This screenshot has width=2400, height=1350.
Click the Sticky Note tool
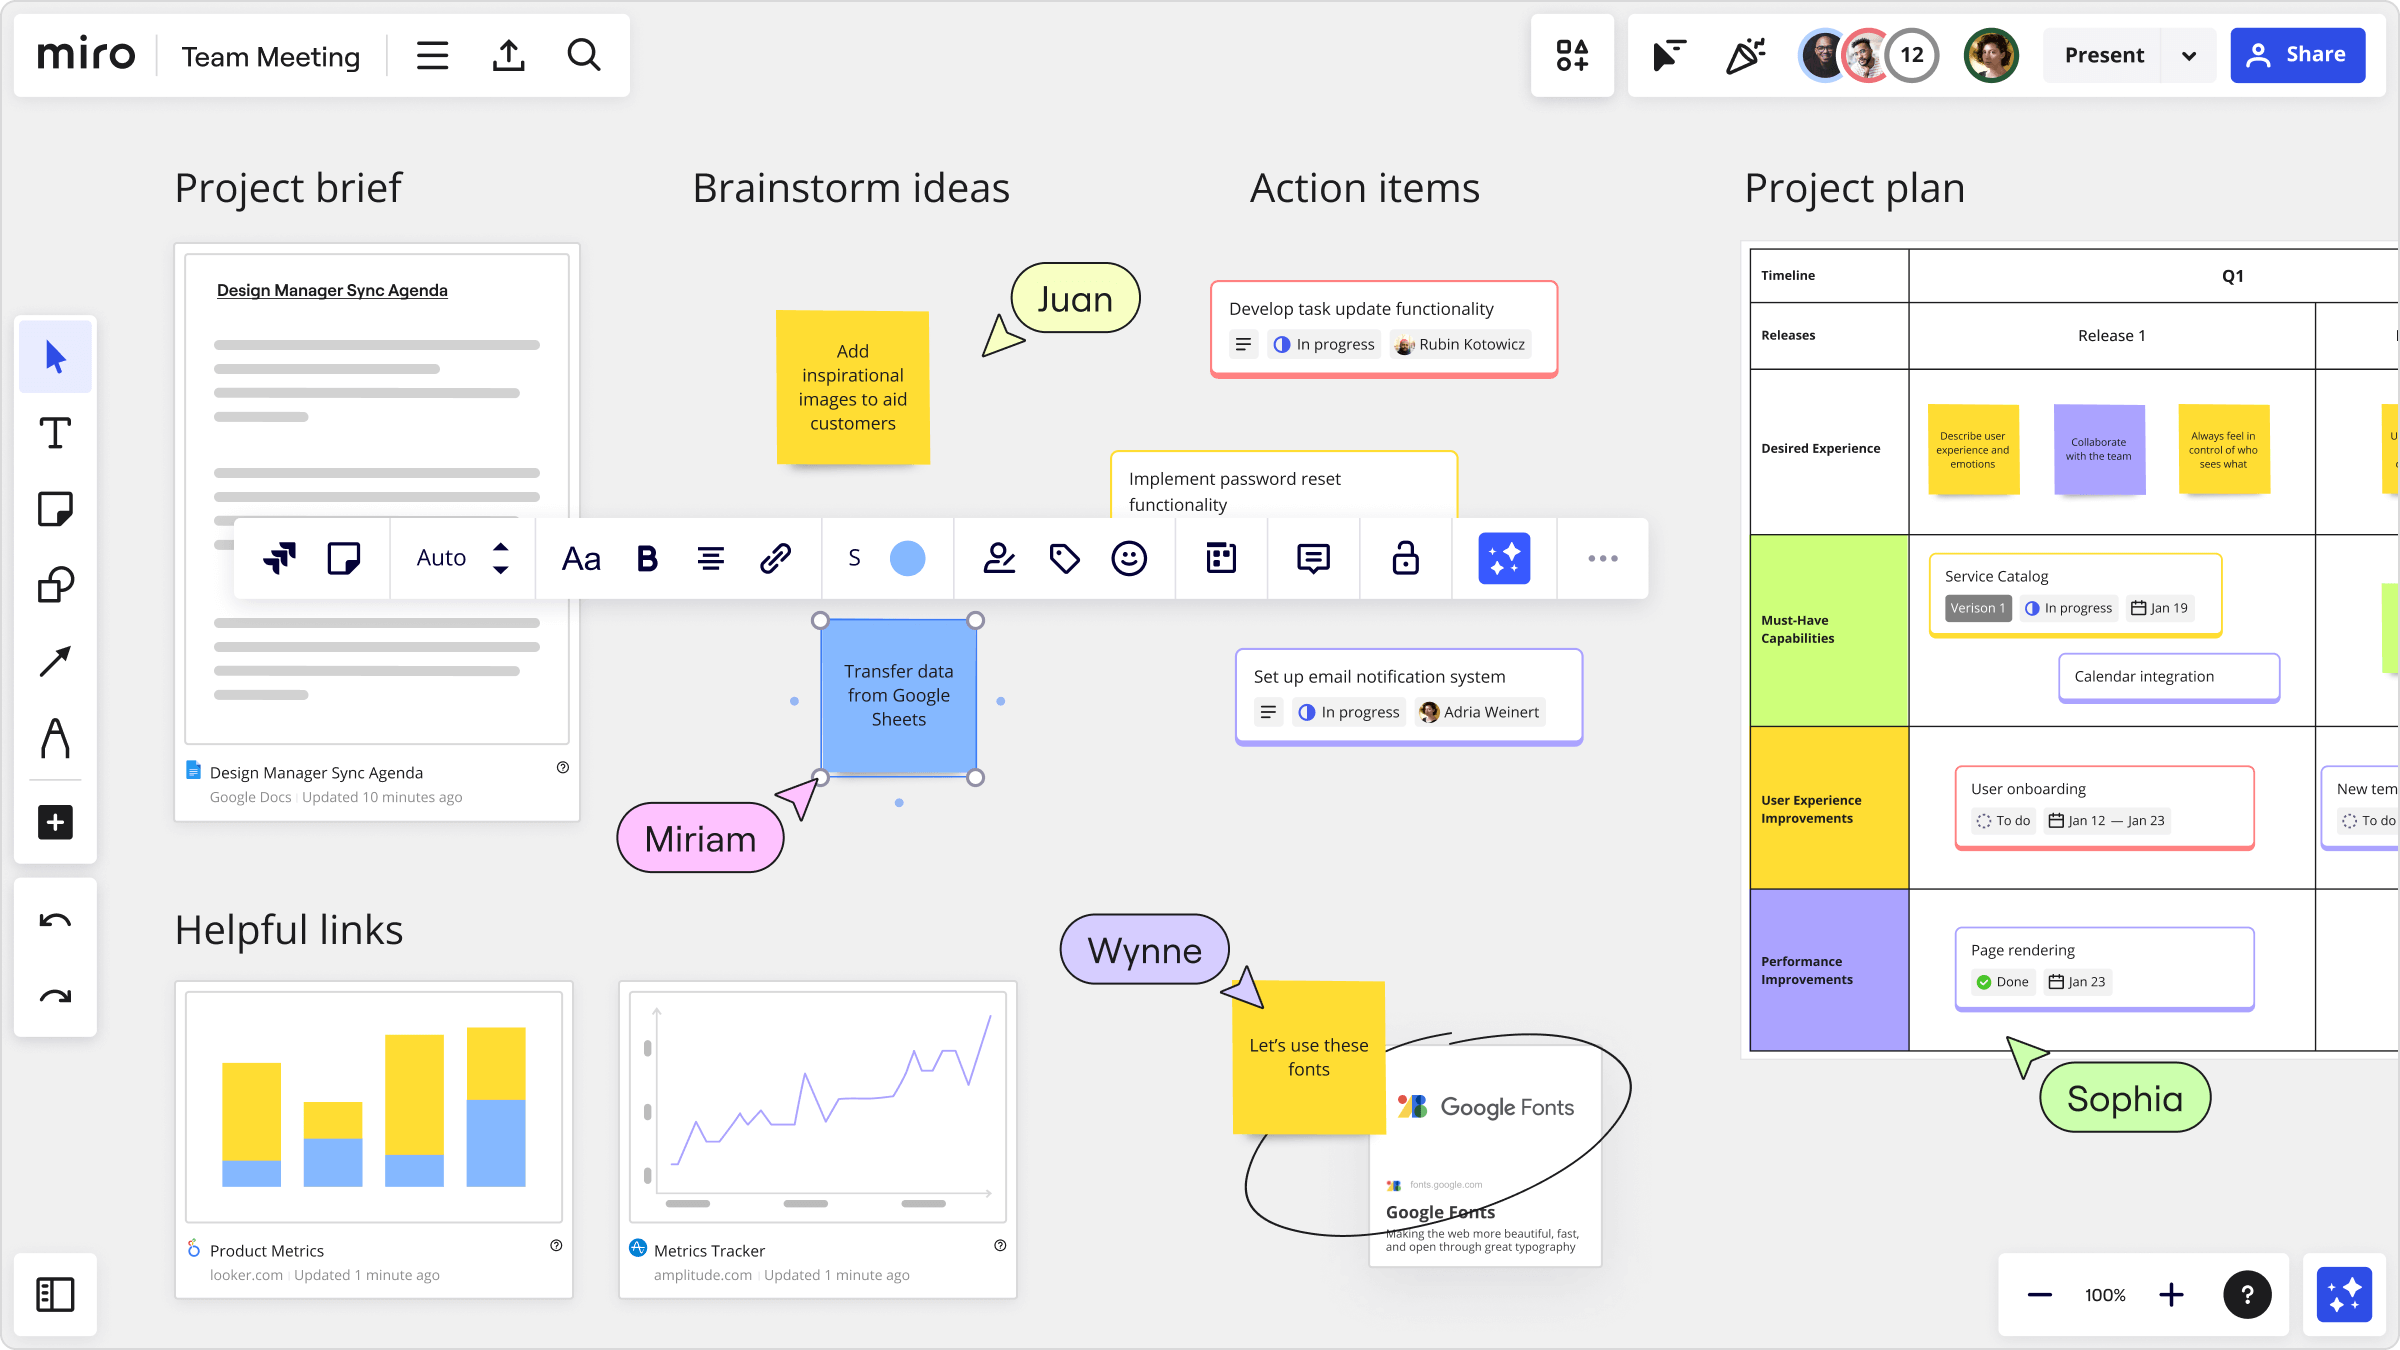pos(54,508)
